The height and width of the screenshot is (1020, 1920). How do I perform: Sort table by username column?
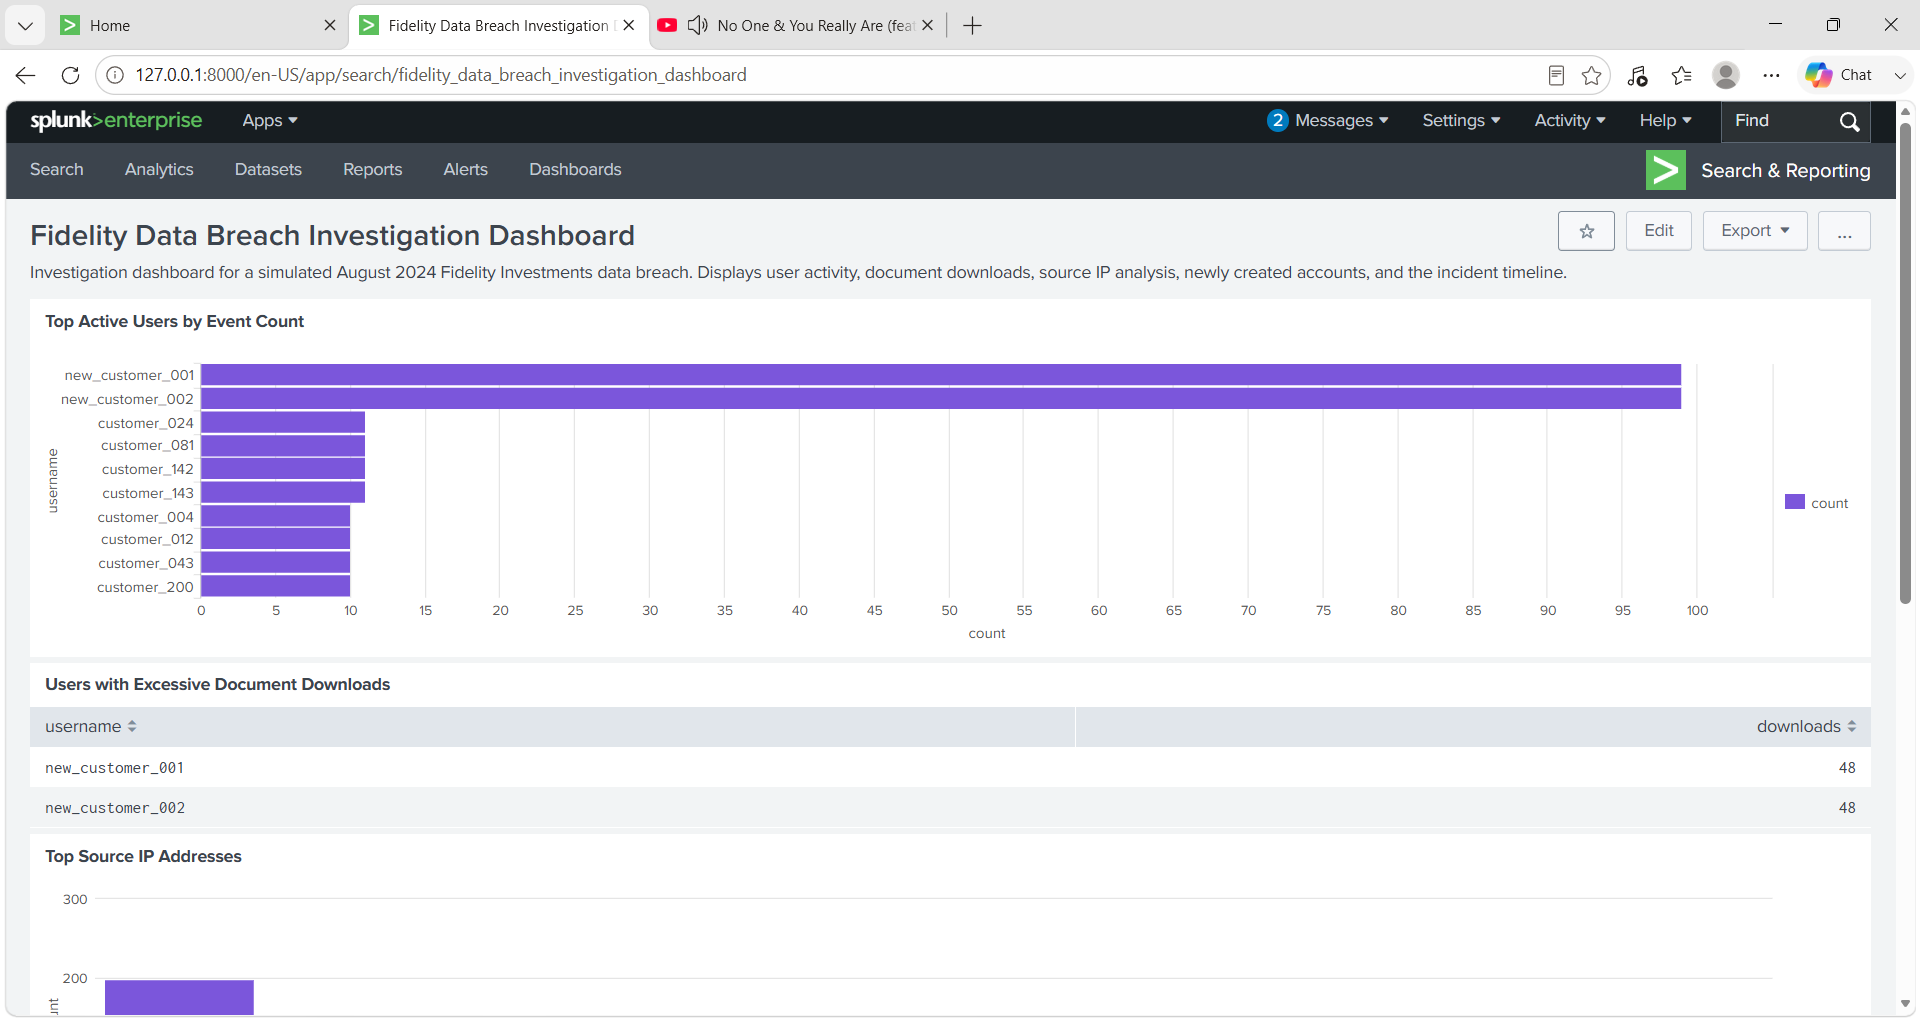(90, 727)
